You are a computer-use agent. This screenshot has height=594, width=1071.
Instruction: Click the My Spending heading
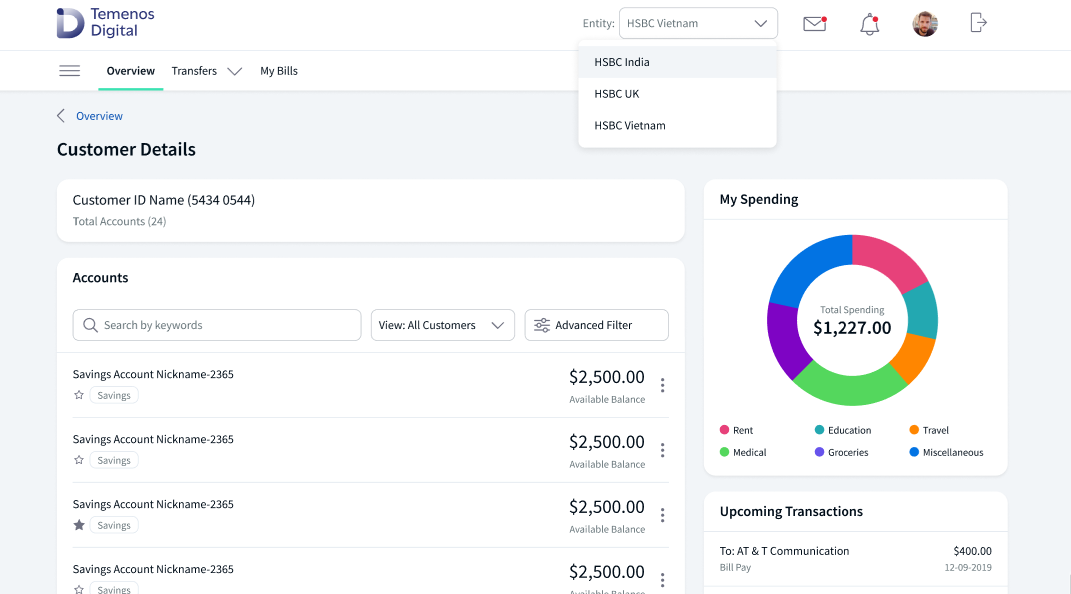(759, 199)
